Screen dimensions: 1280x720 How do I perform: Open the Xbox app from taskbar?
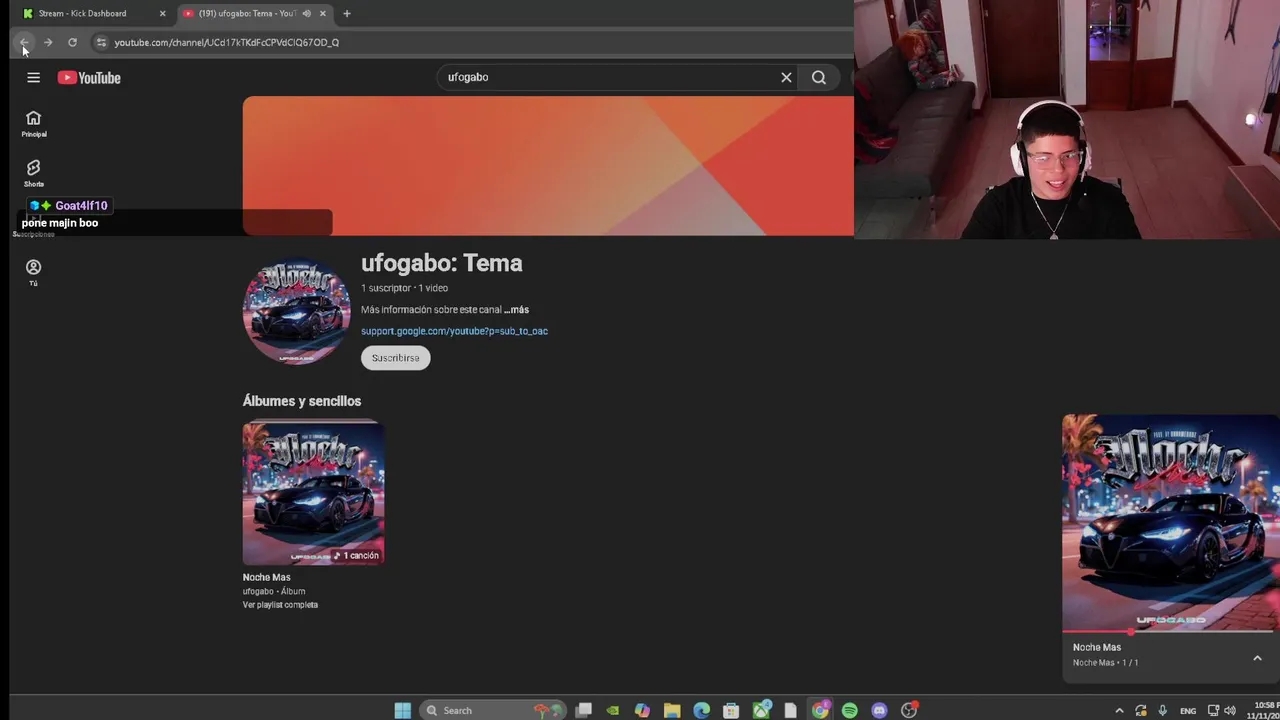point(762,710)
